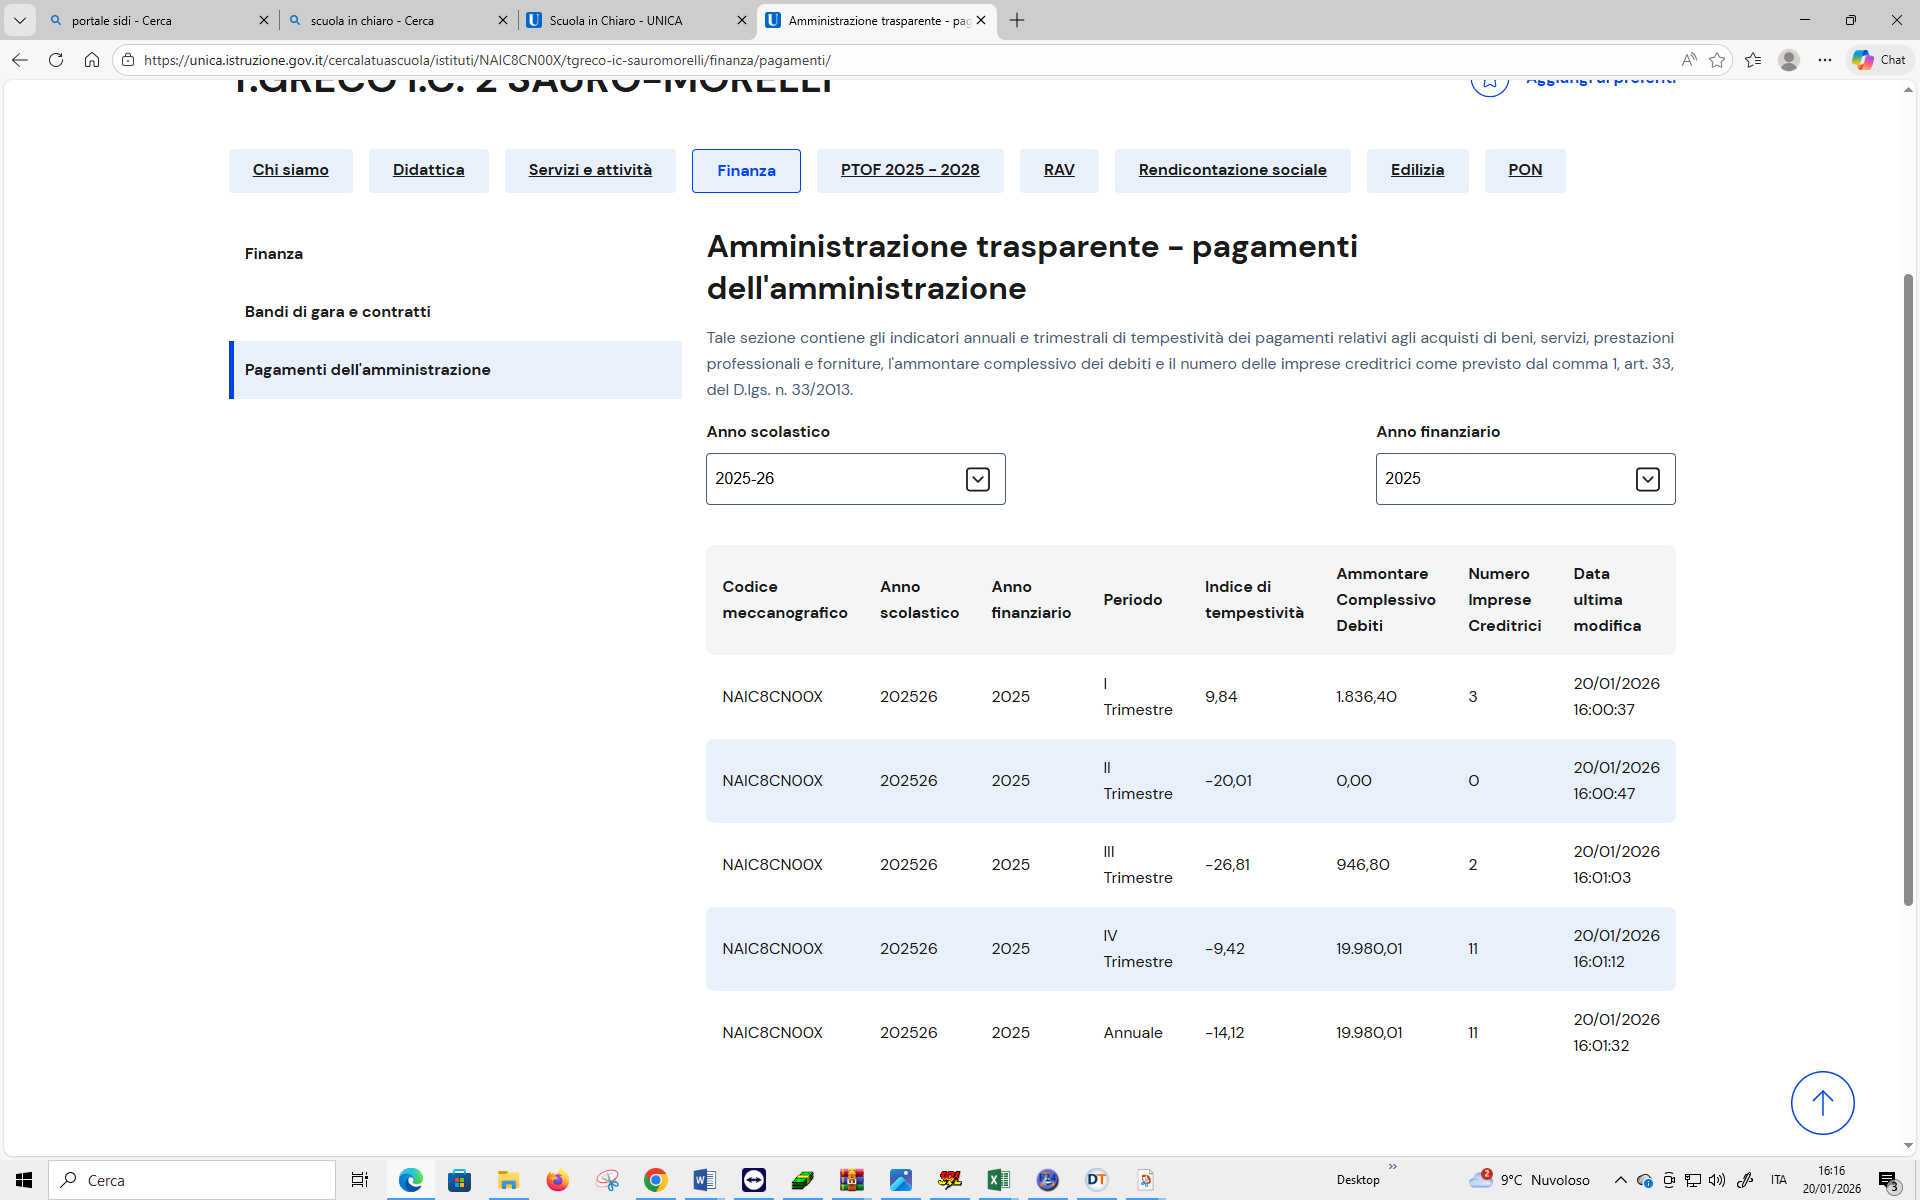Expand the Anno scolastico dropdown

click(x=977, y=479)
